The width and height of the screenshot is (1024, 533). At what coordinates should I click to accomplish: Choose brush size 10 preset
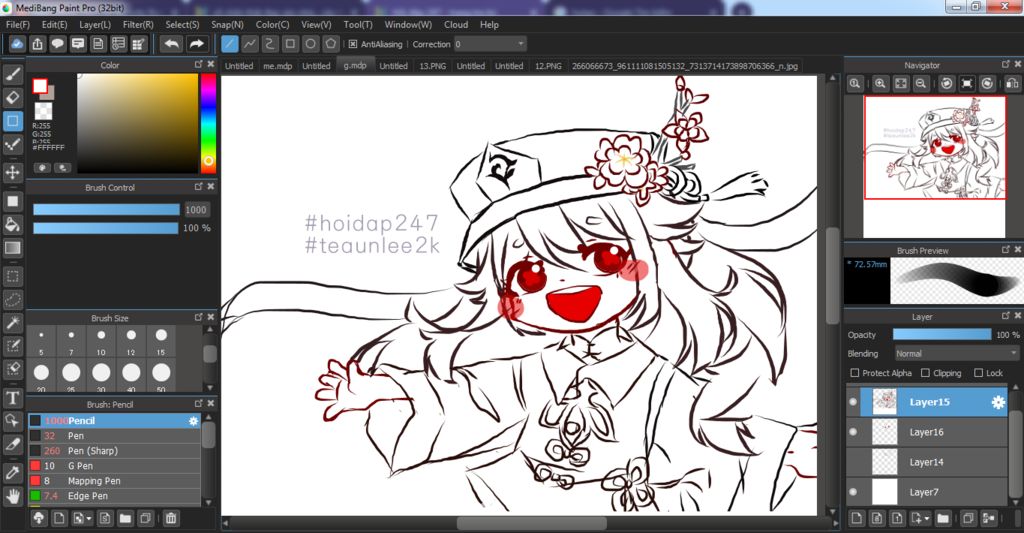click(x=101, y=341)
